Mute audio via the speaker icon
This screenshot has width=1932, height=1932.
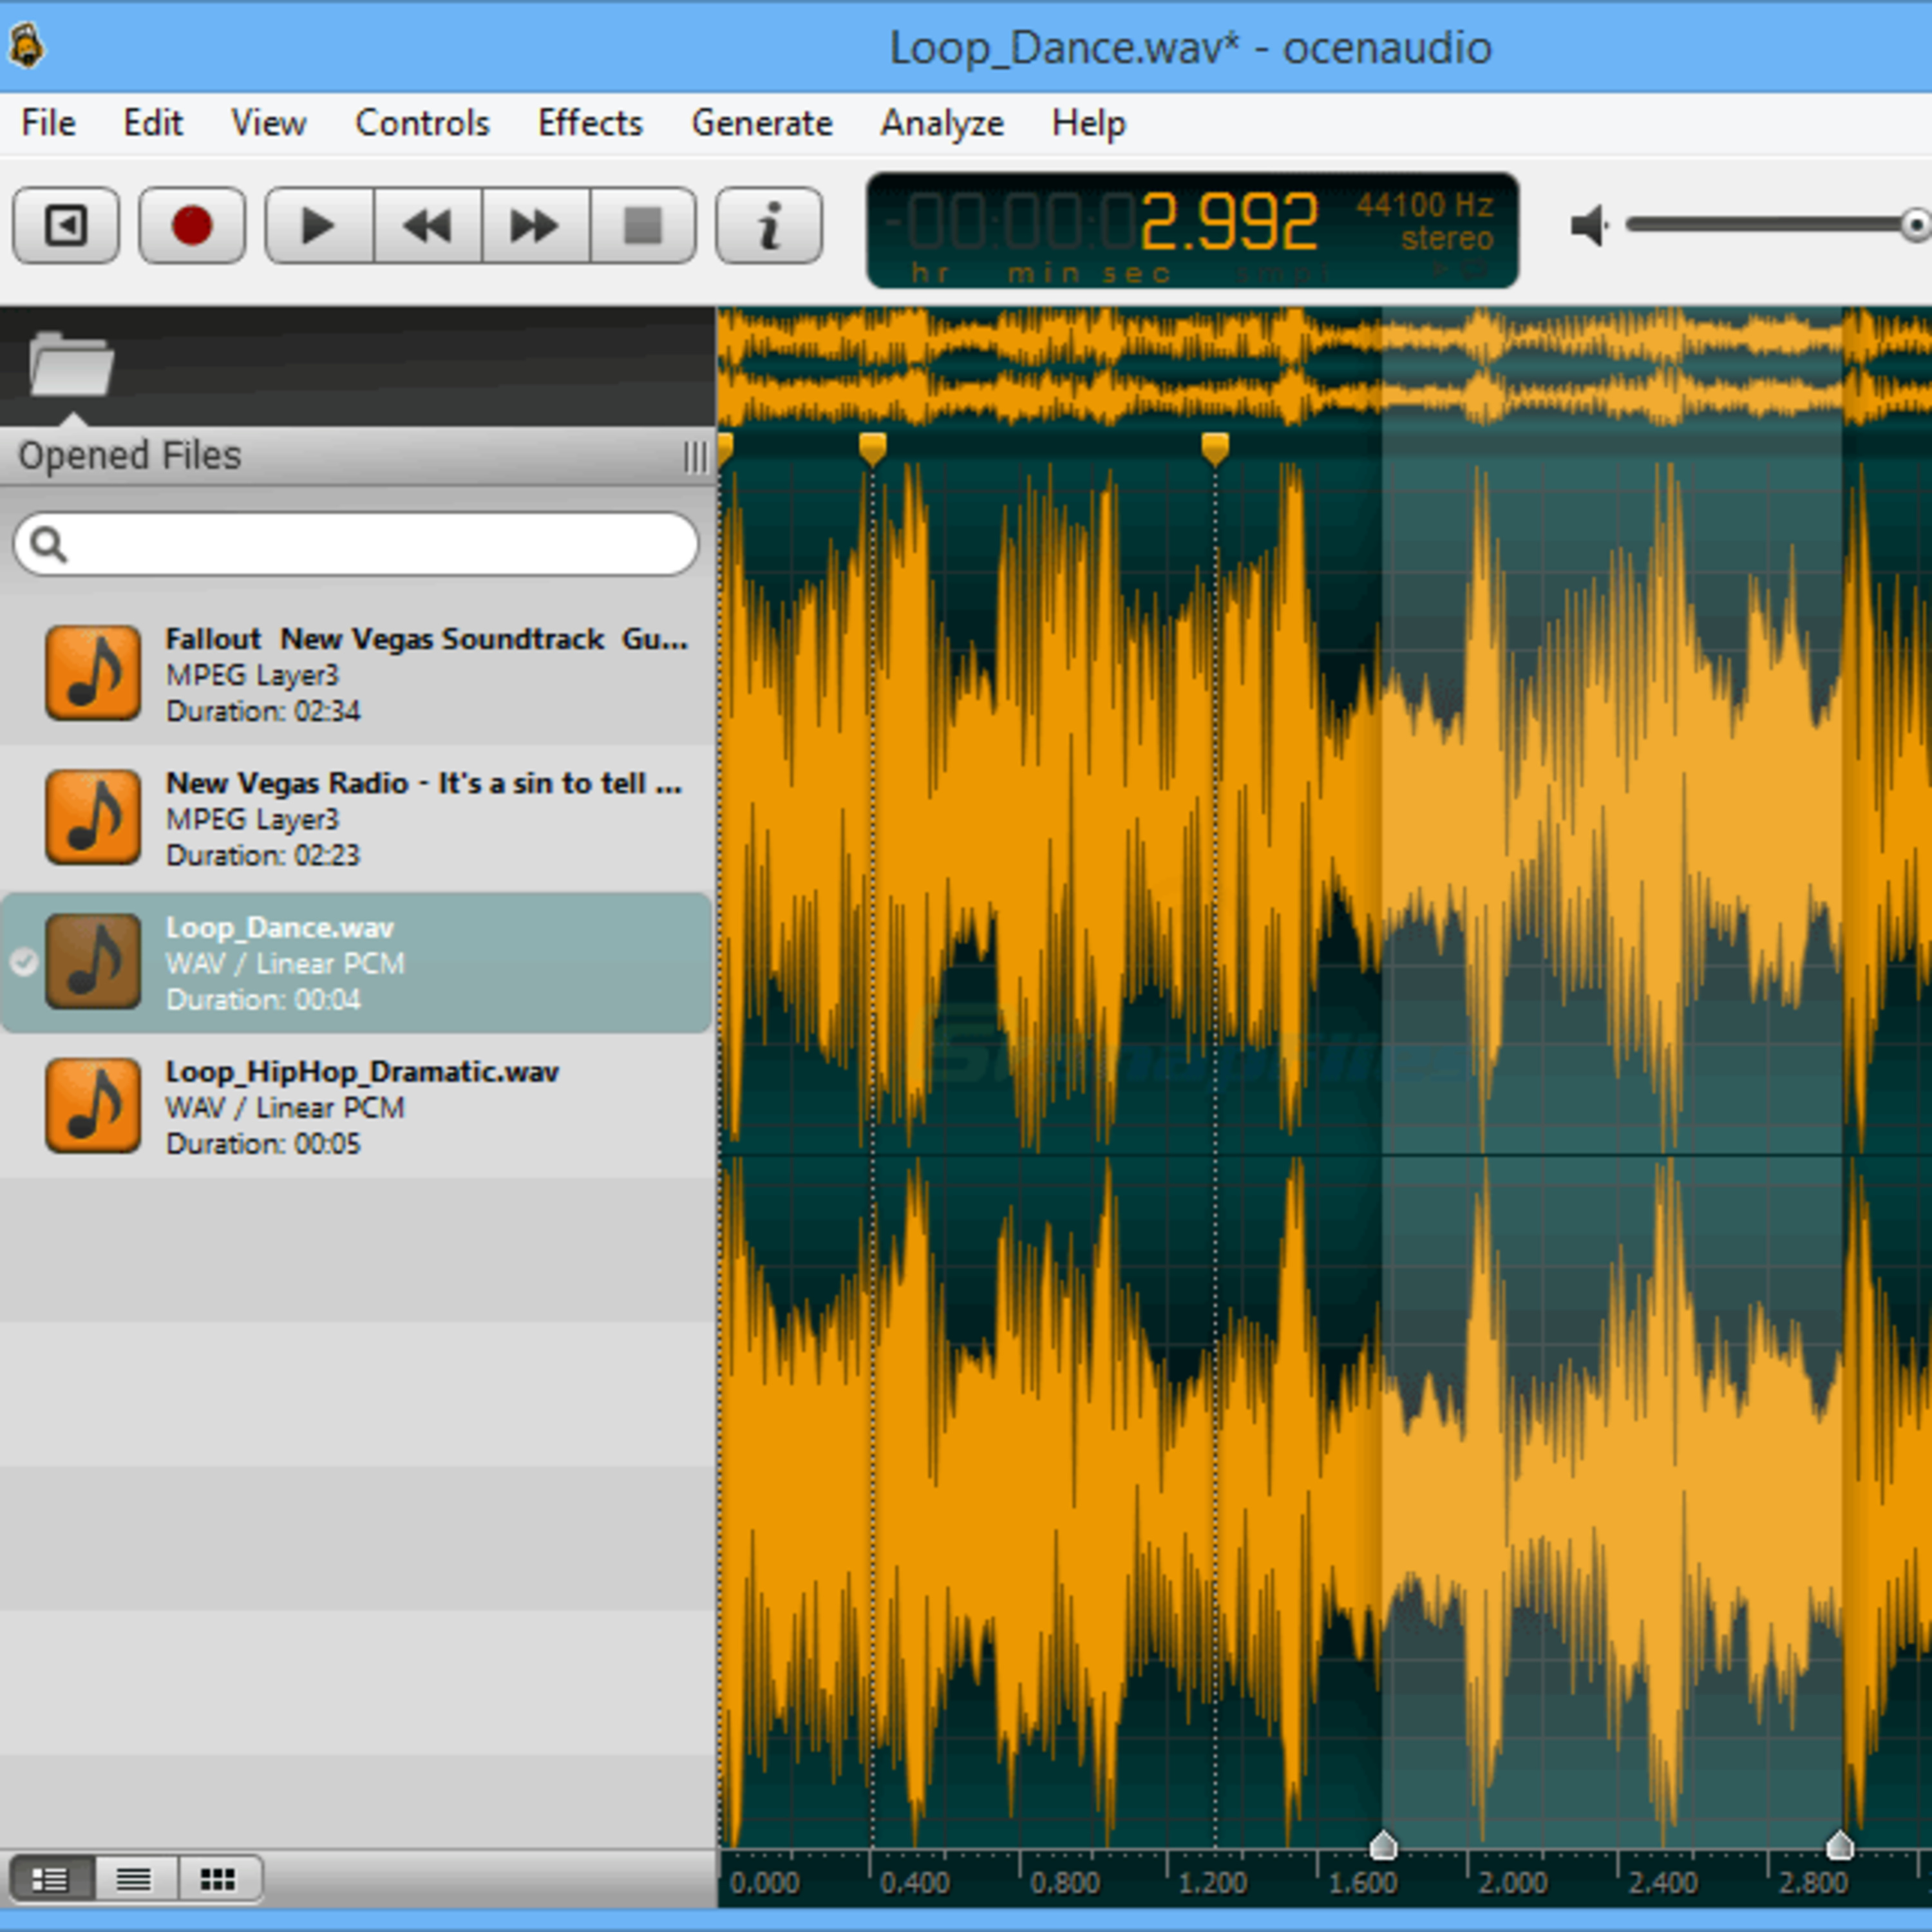pos(1588,225)
